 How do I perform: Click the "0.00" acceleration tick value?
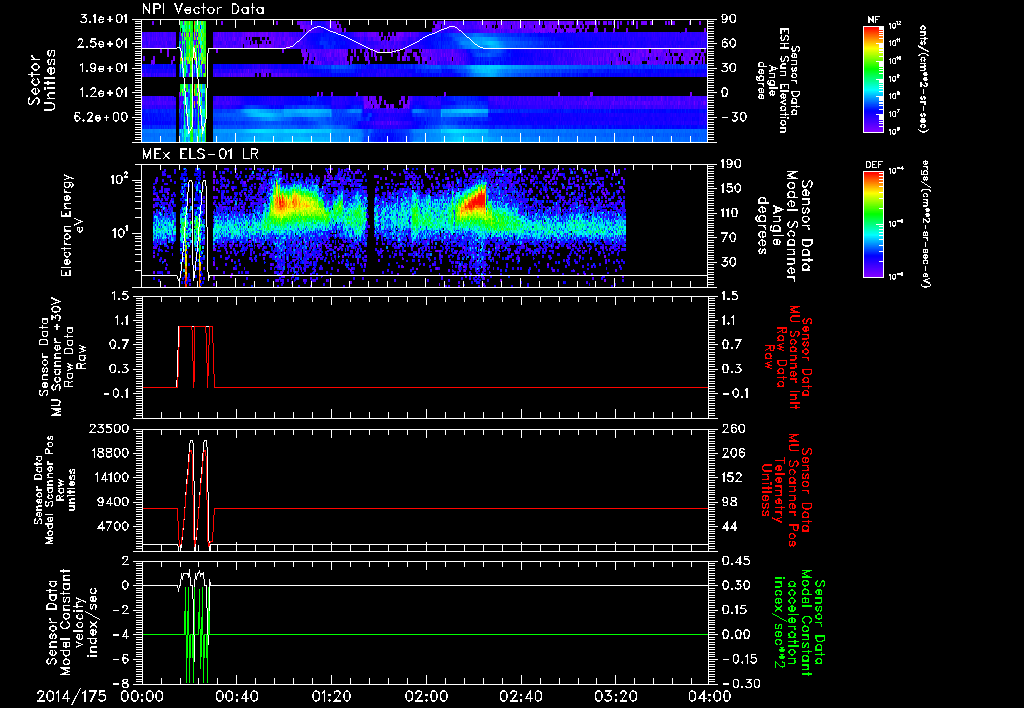click(734, 634)
